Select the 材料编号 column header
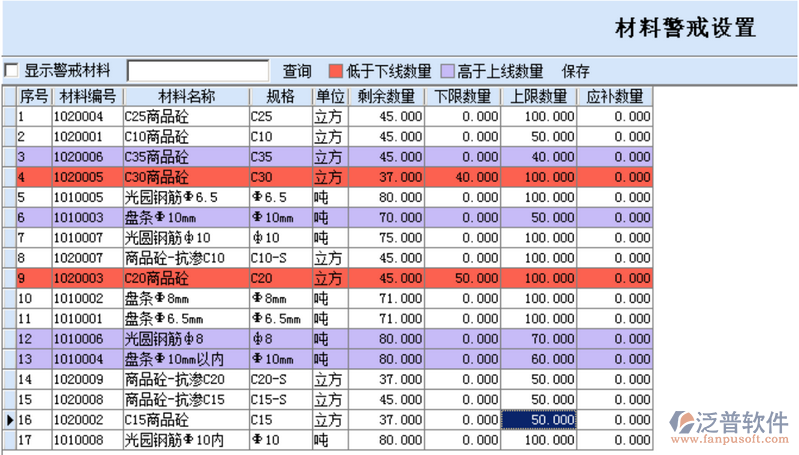 point(88,96)
